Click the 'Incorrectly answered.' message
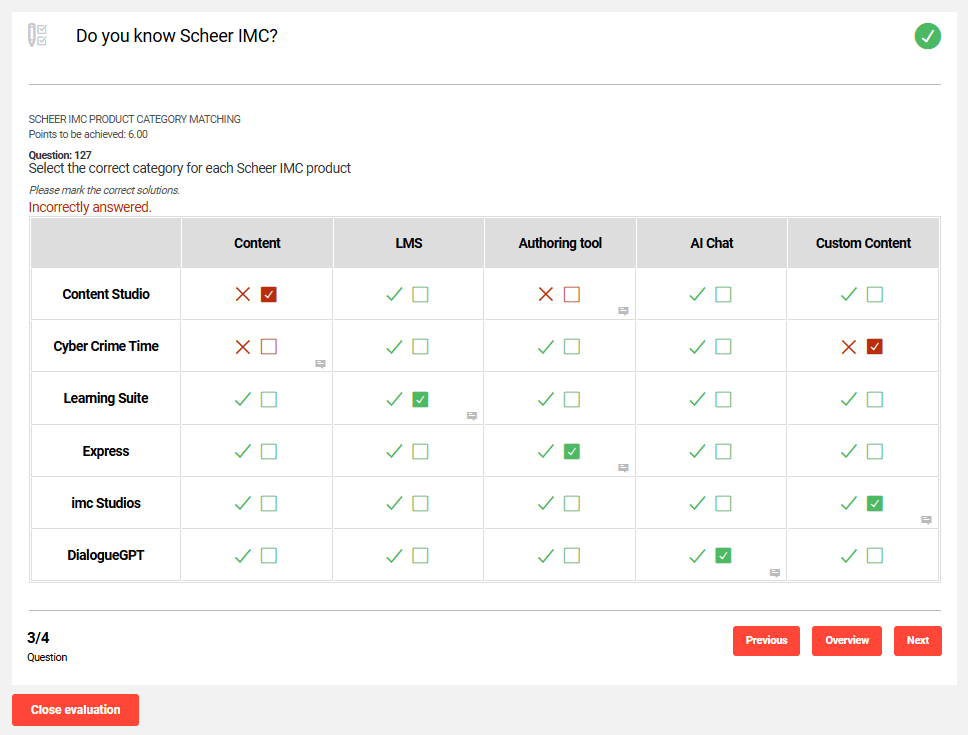The width and height of the screenshot is (968, 735). click(x=90, y=207)
